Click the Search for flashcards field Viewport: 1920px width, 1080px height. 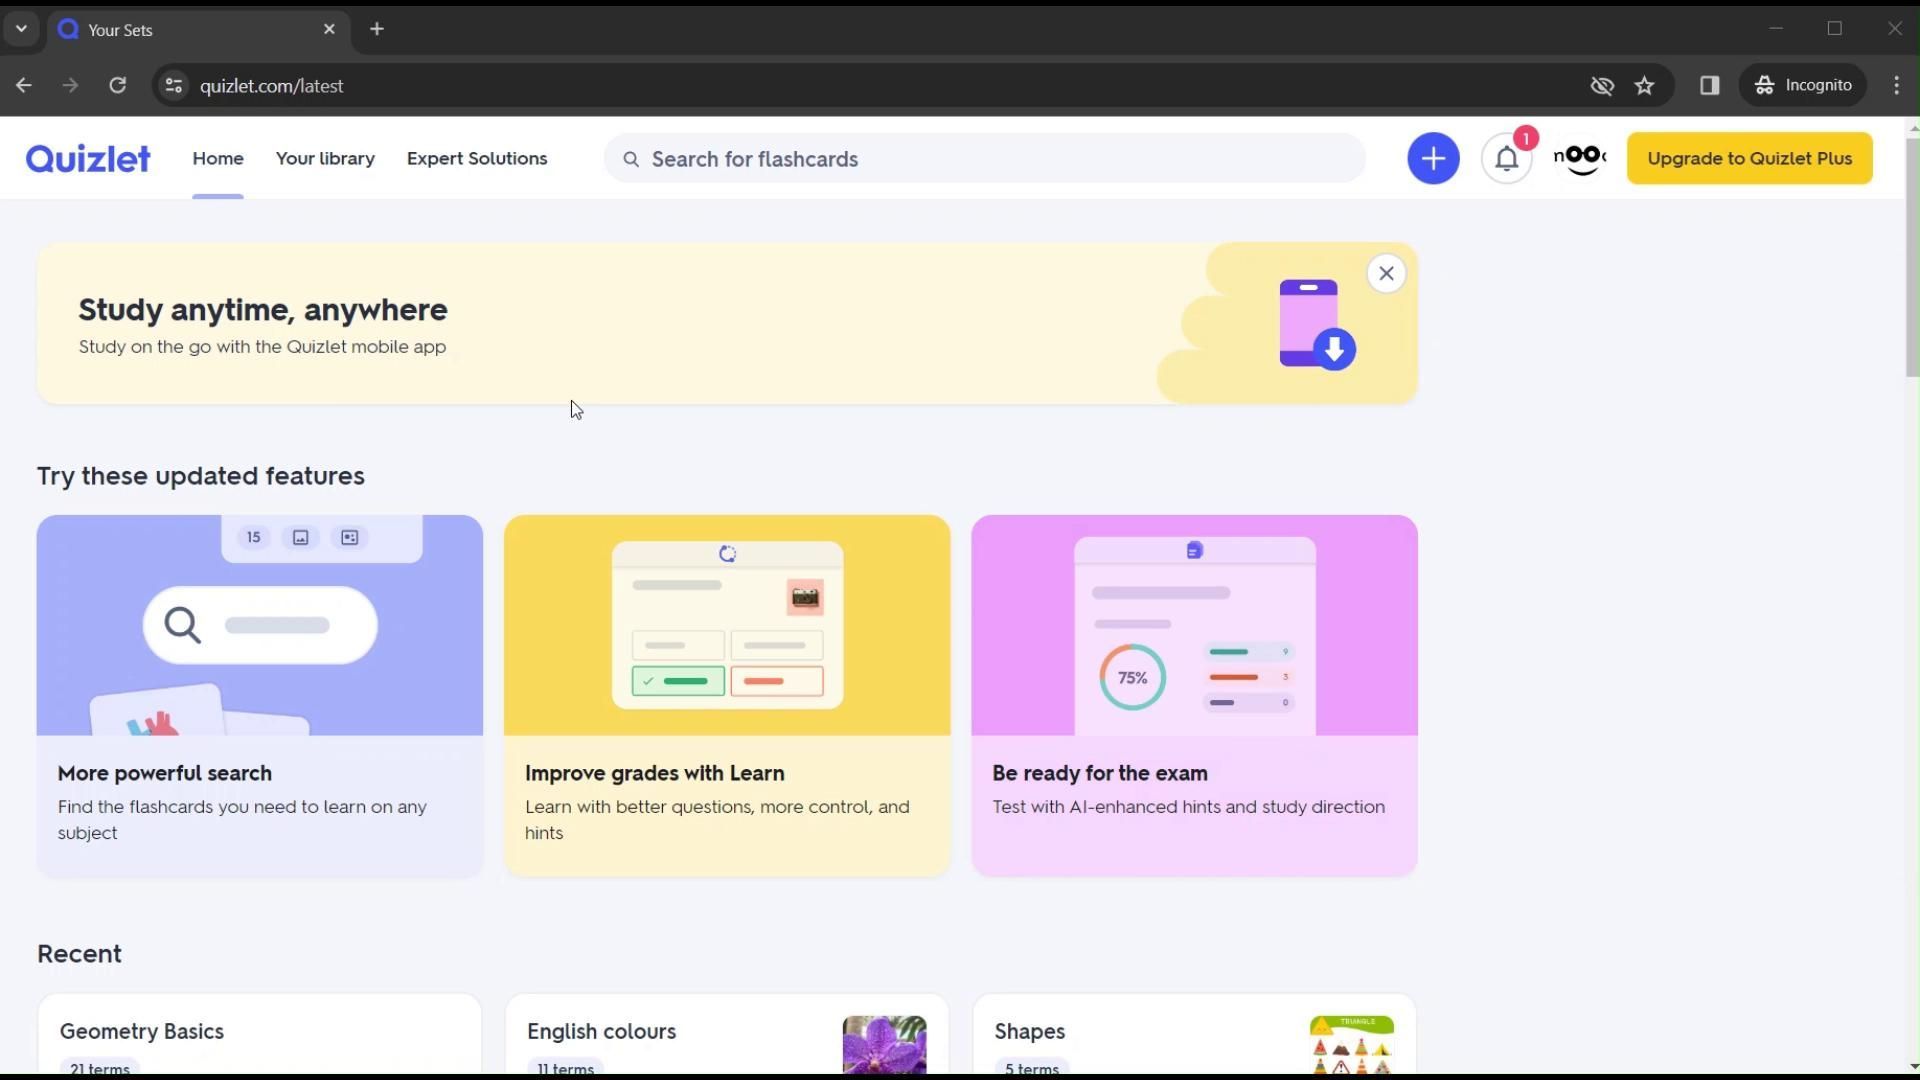985,159
